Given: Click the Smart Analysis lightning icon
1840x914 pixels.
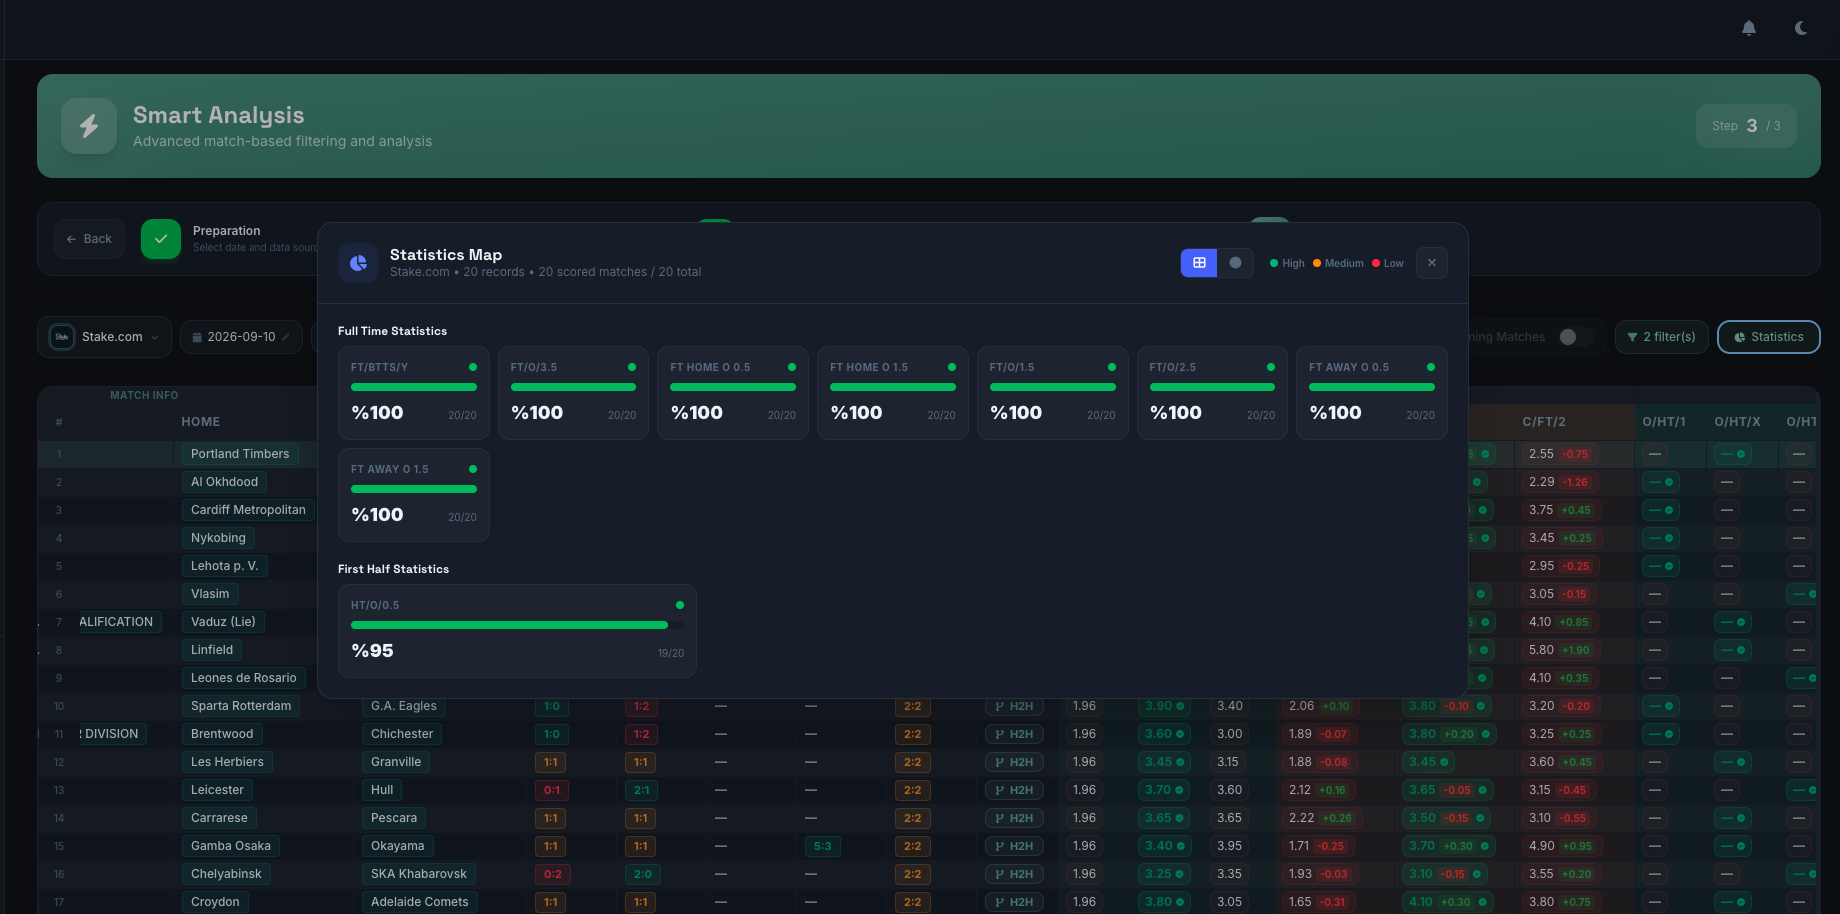Looking at the screenshot, I should coord(89,126).
